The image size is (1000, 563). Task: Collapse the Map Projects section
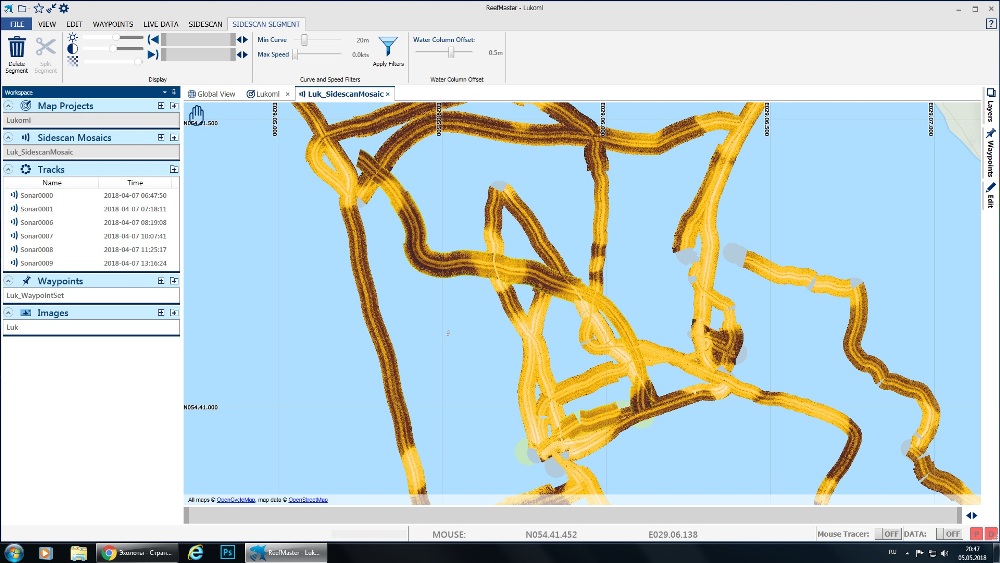tap(9, 106)
